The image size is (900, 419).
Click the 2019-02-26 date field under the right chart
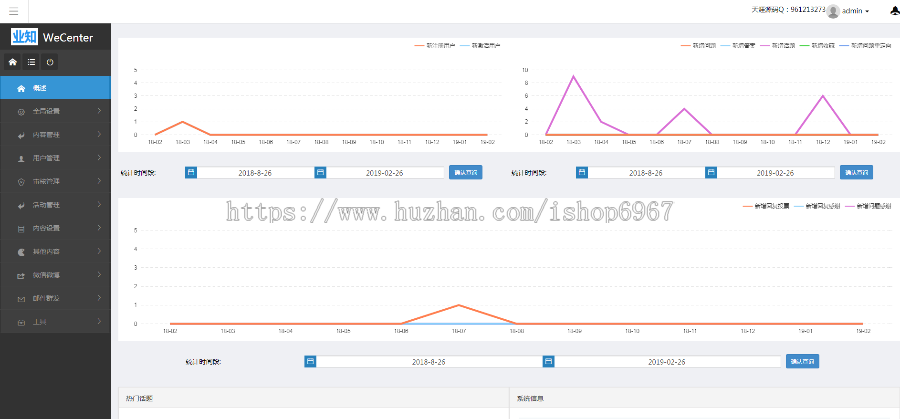coord(776,172)
